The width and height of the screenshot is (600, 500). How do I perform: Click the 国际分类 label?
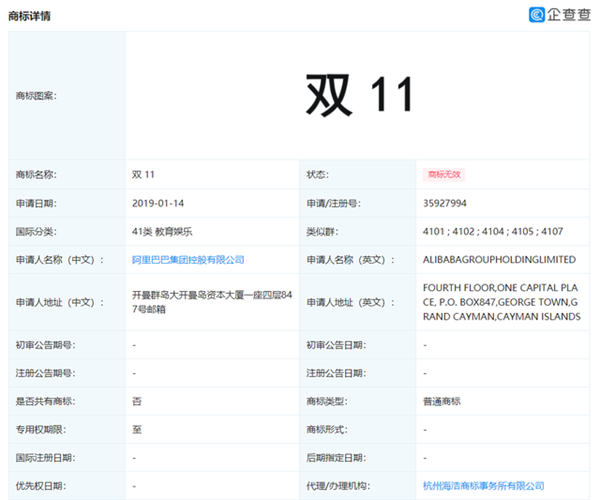coord(36,231)
